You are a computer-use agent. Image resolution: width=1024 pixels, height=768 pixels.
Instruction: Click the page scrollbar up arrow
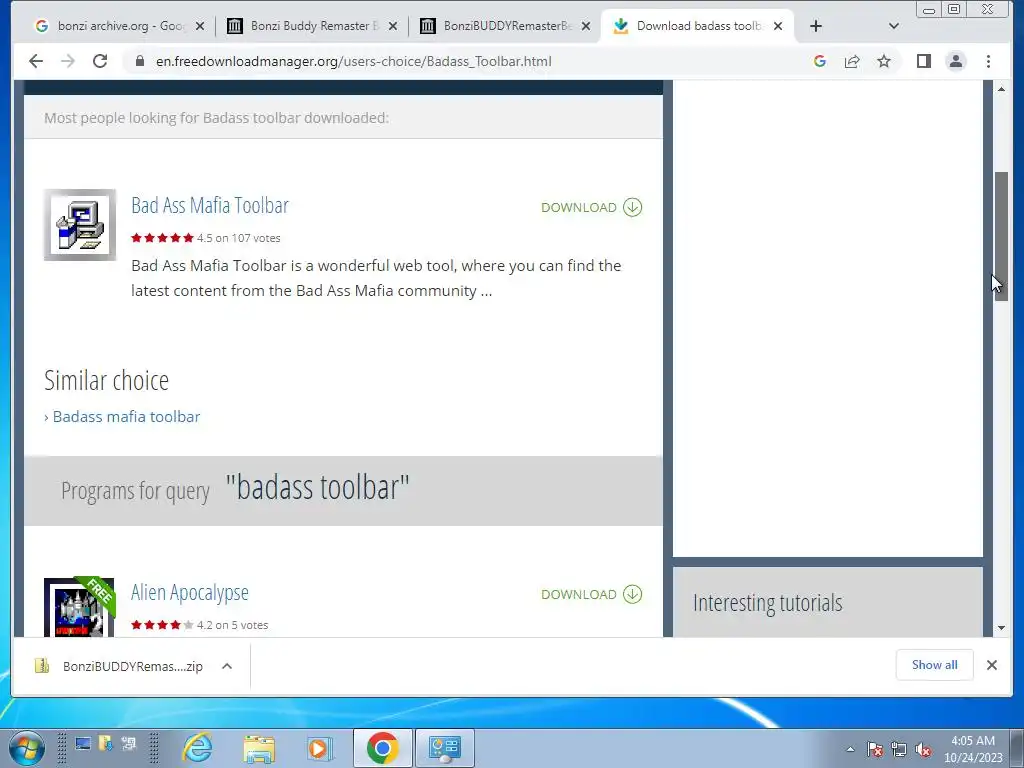[1001, 89]
